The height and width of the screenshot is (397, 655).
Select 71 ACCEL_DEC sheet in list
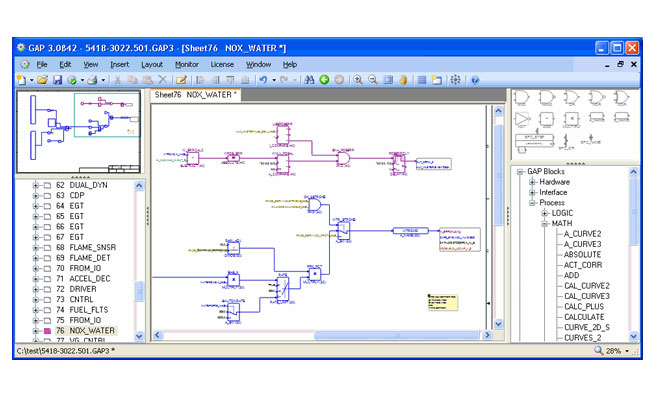point(83,279)
